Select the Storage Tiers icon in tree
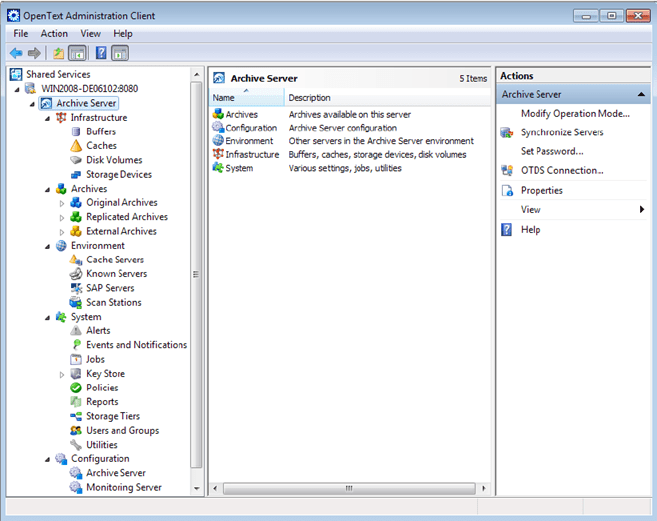Screen dimensions: 657x521 [x=76, y=416]
